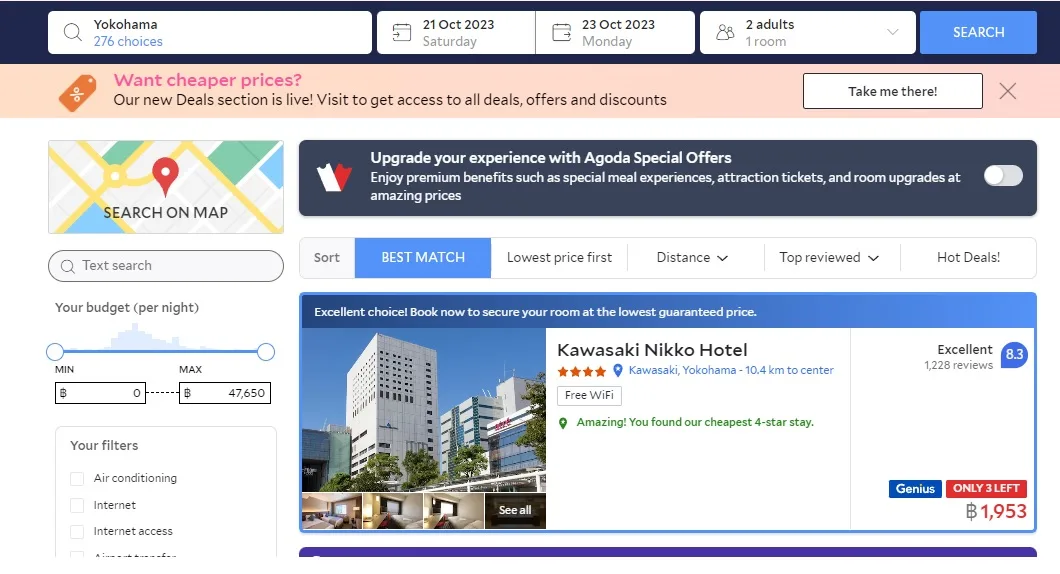Click the ONLY 3 LEFT badge
This screenshot has height=574, width=1060.
point(986,489)
